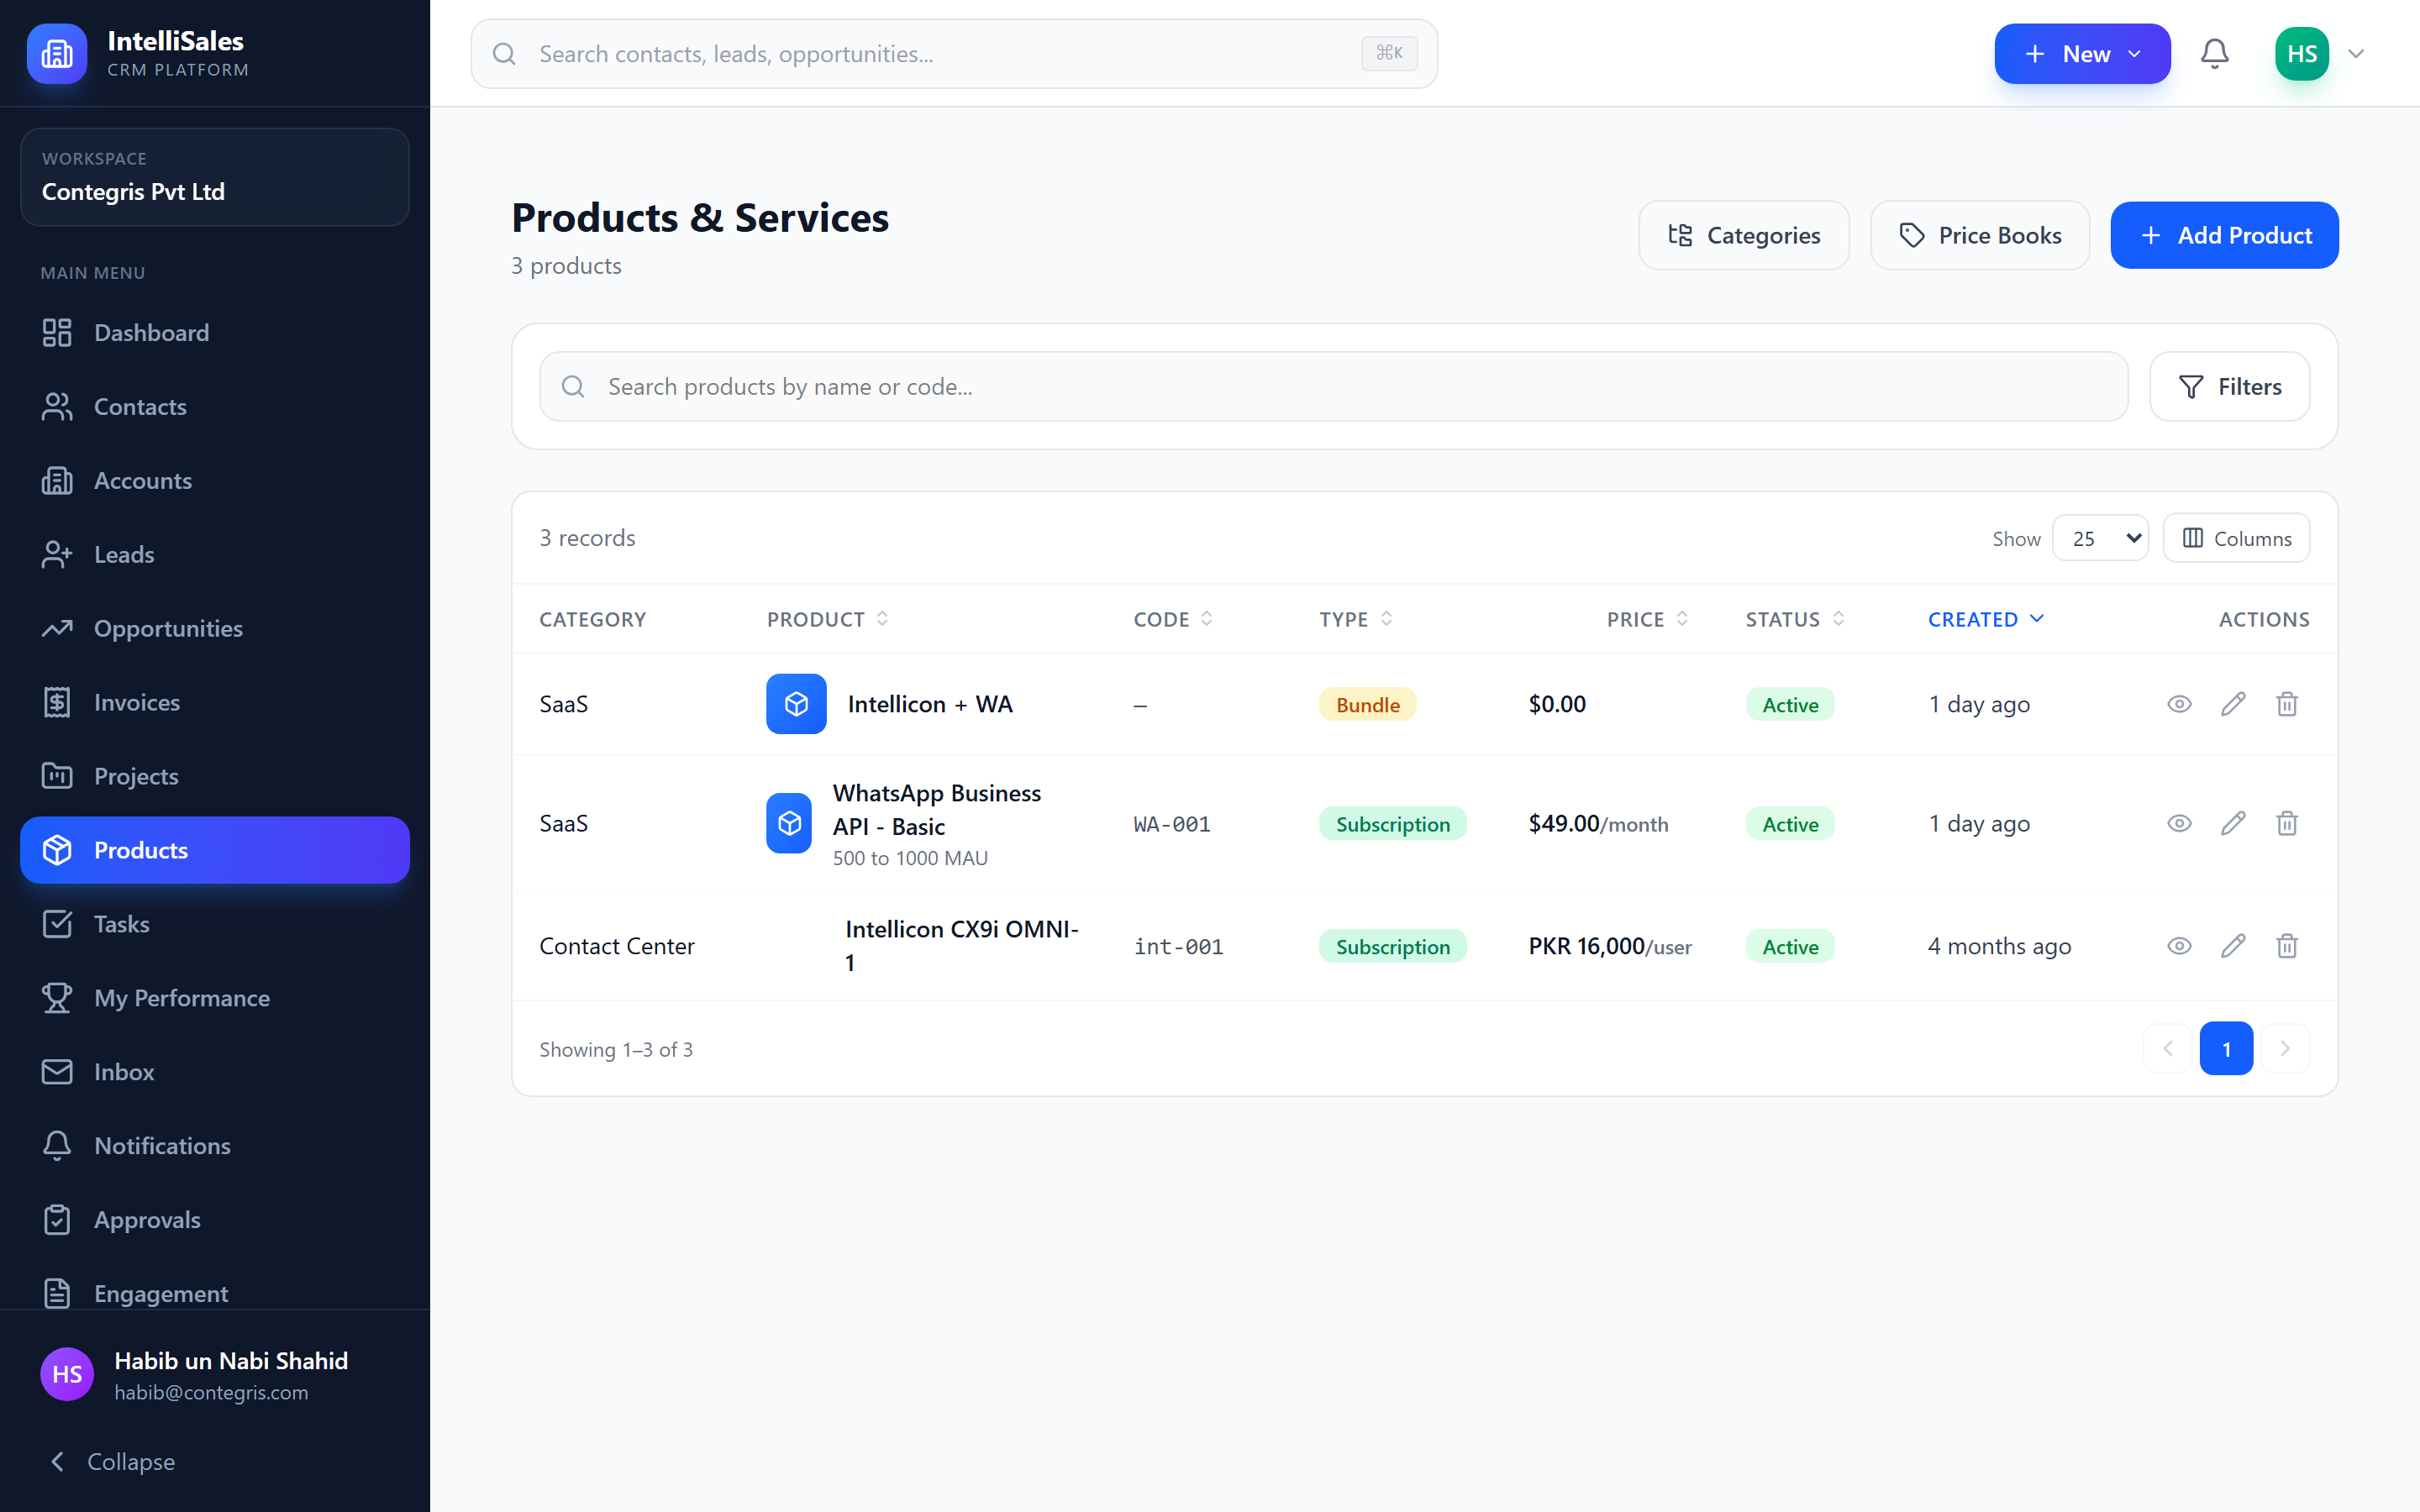2420x1512 pixels.
Task: Sort table by Status column
Action: click(1795, 619)
